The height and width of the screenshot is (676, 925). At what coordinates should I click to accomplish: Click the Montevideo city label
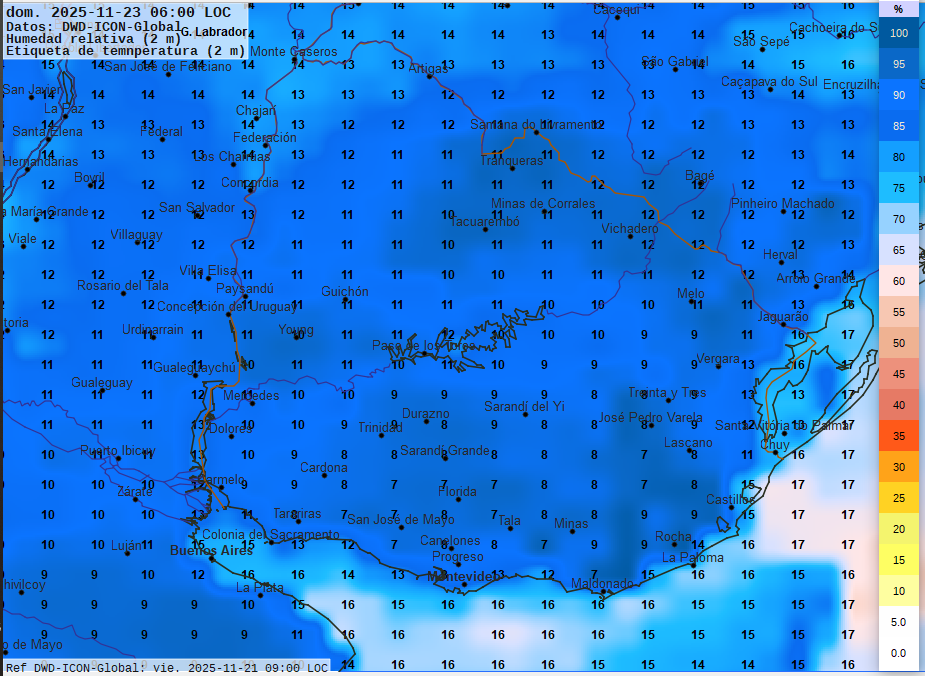(x=462, y=577)
